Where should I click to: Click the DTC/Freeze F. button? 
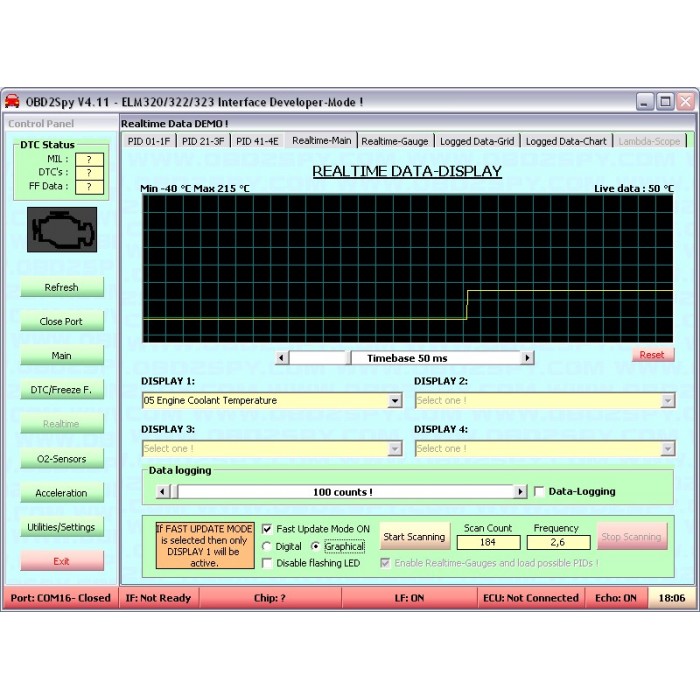[62, 390]
